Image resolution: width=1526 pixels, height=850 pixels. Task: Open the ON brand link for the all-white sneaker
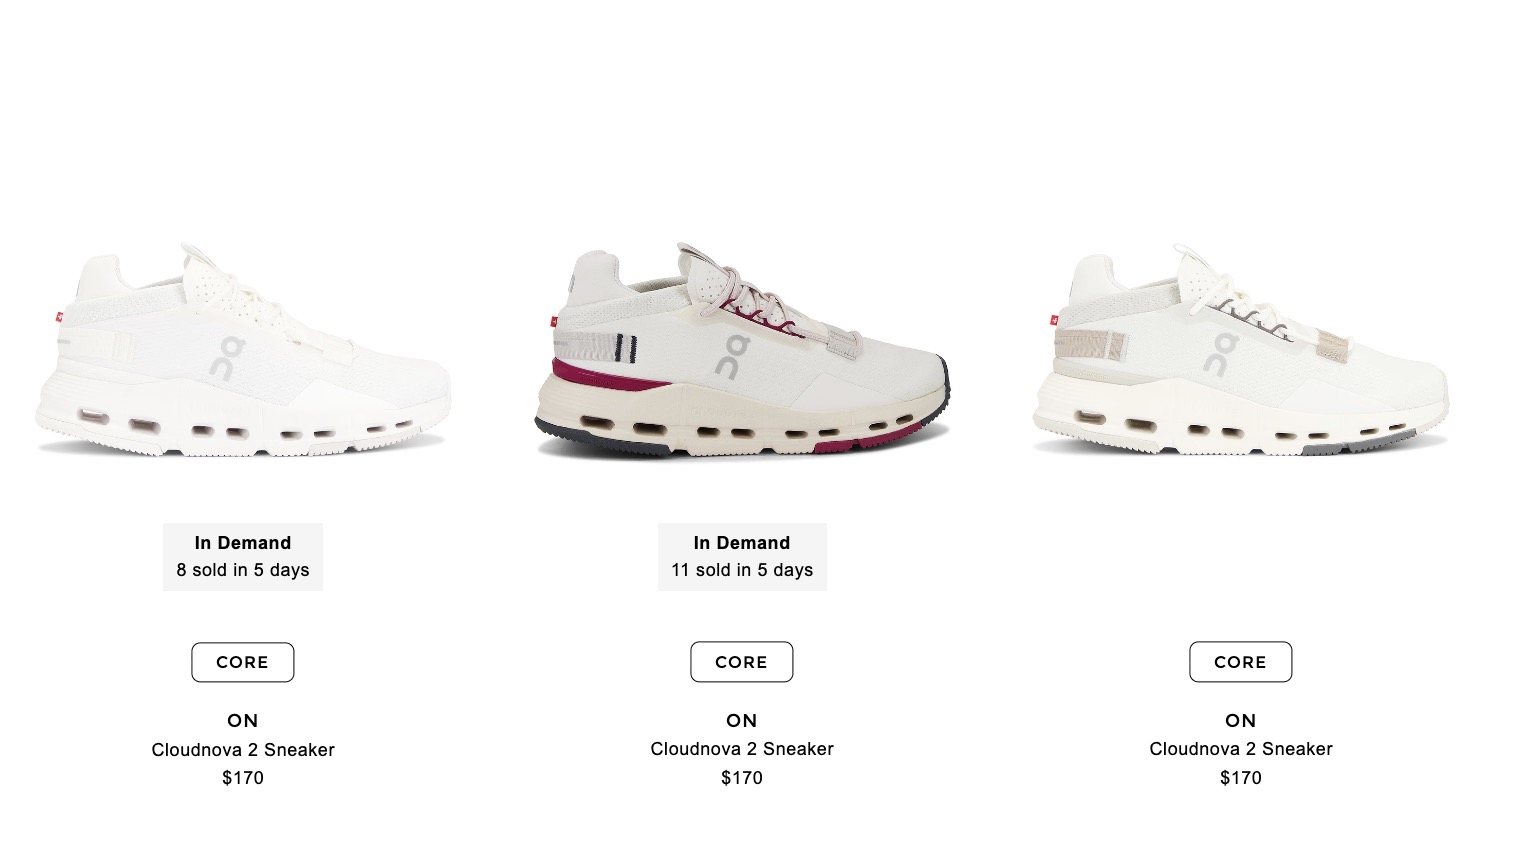pos(243,720)
